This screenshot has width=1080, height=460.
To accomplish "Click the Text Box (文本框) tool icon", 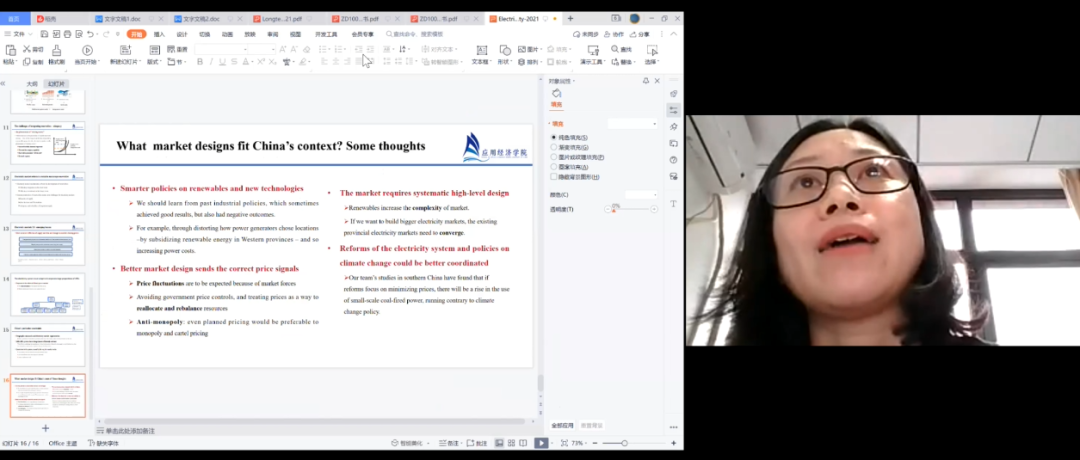I will (480, 50).
